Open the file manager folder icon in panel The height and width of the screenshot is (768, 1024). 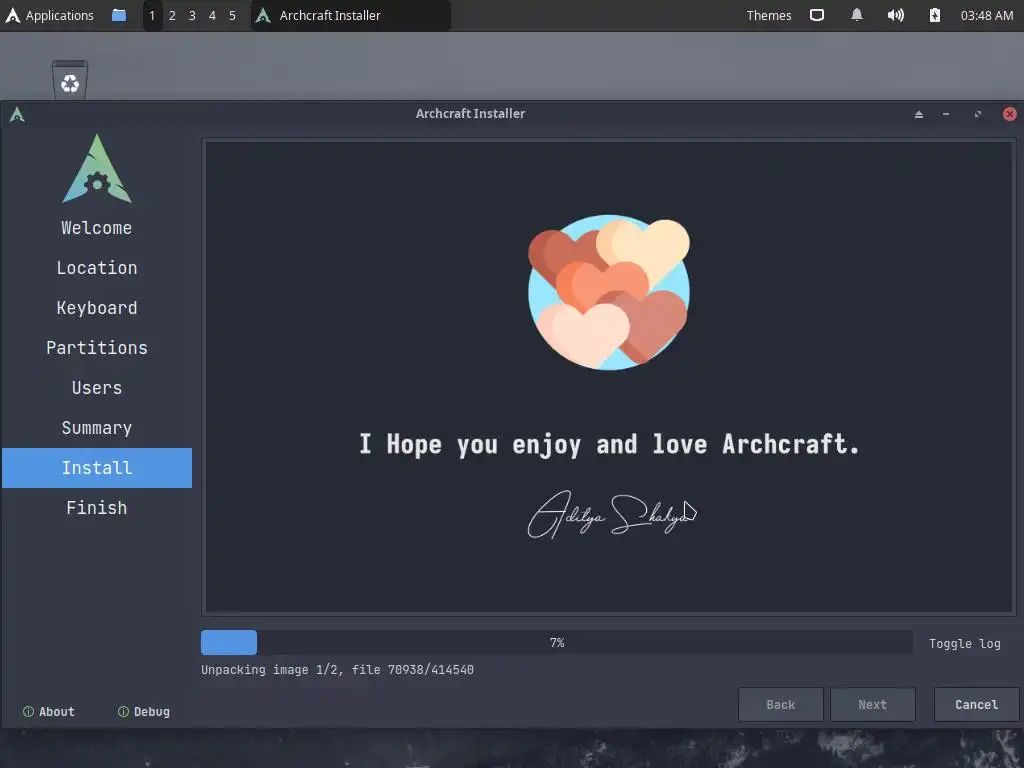[119, 15]
